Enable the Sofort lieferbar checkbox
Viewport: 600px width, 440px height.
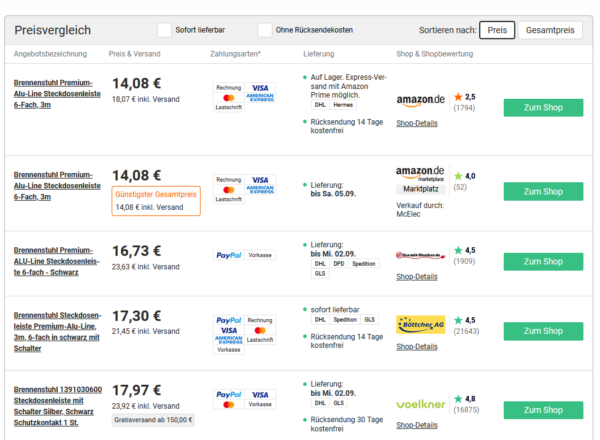tap(165, 30)
